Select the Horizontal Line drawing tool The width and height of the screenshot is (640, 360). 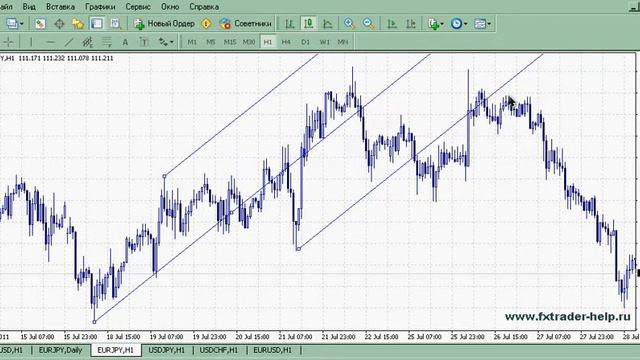tap(50, 42)
